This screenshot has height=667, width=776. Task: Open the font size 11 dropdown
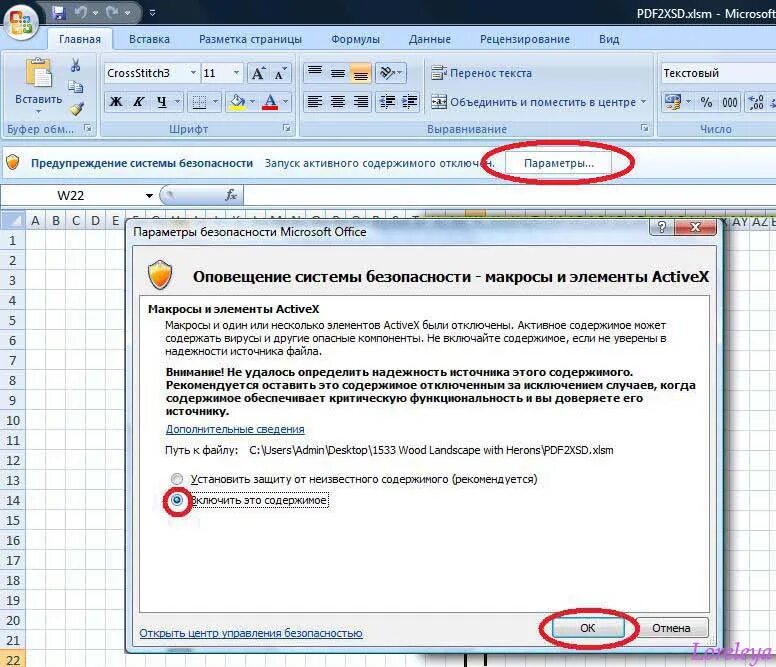[237, 73]
